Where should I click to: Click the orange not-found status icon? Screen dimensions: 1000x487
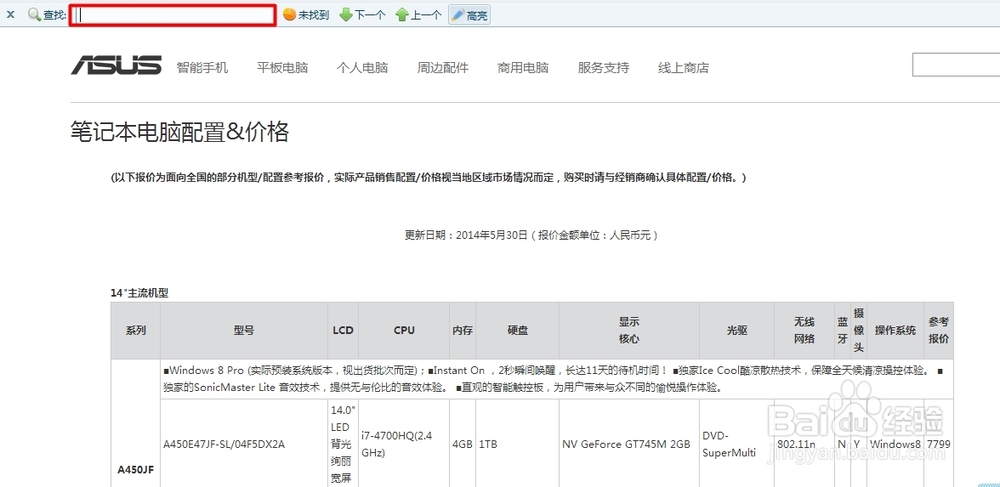point(289,15)
